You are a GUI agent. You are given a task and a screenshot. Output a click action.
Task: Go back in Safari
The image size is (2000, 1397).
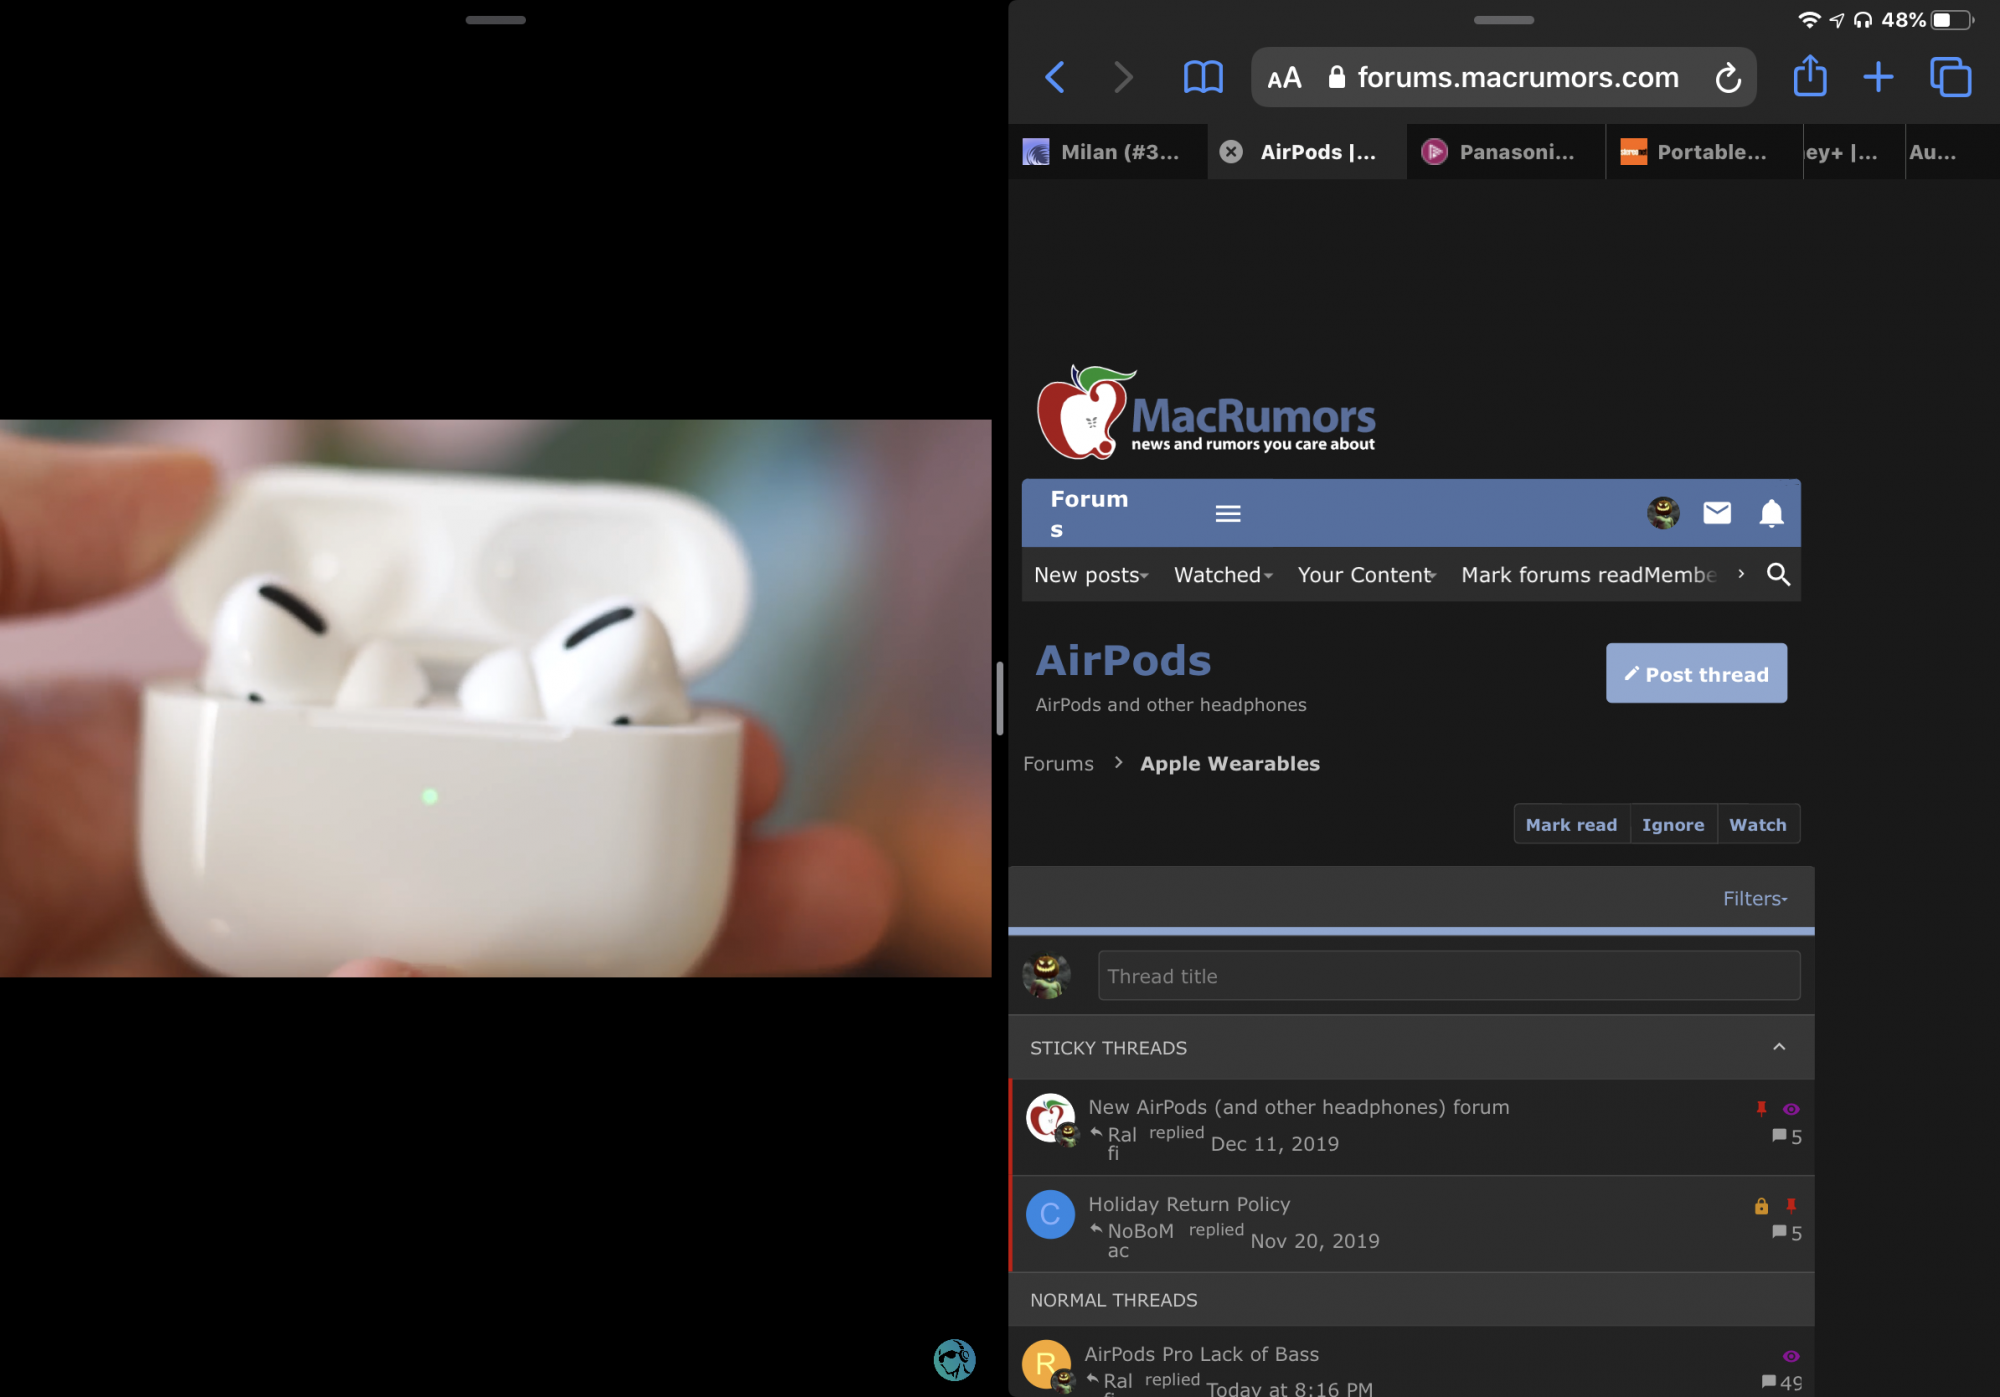tap(1054, 77)
